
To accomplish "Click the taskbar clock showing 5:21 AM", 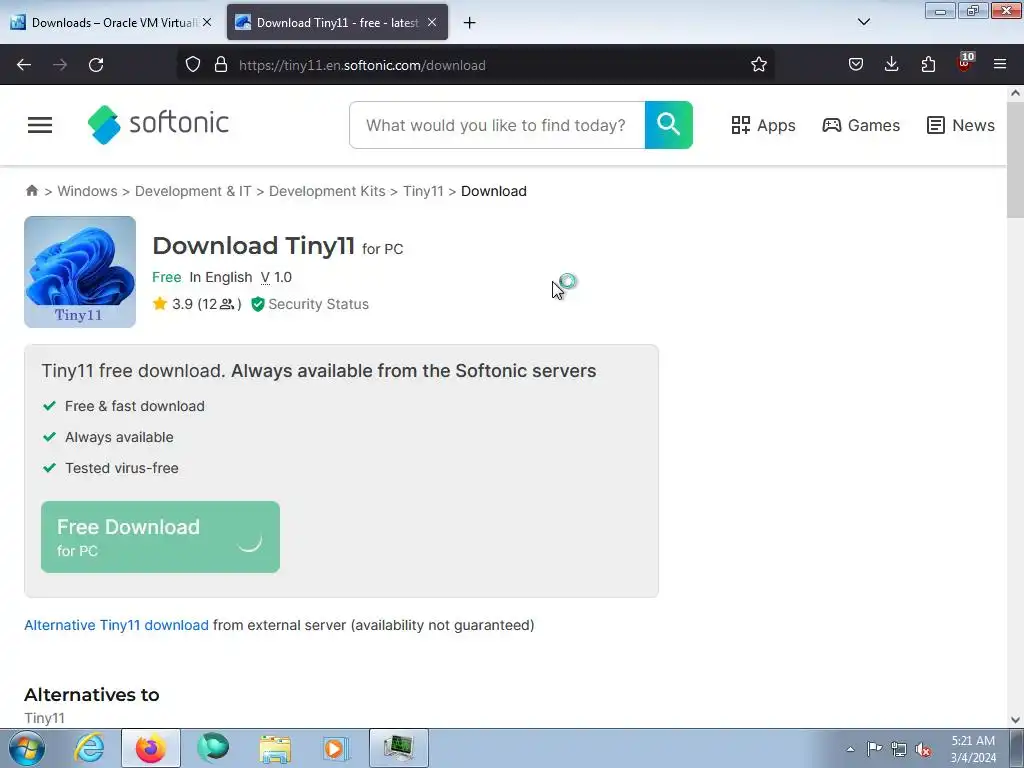I will [973, 749].
